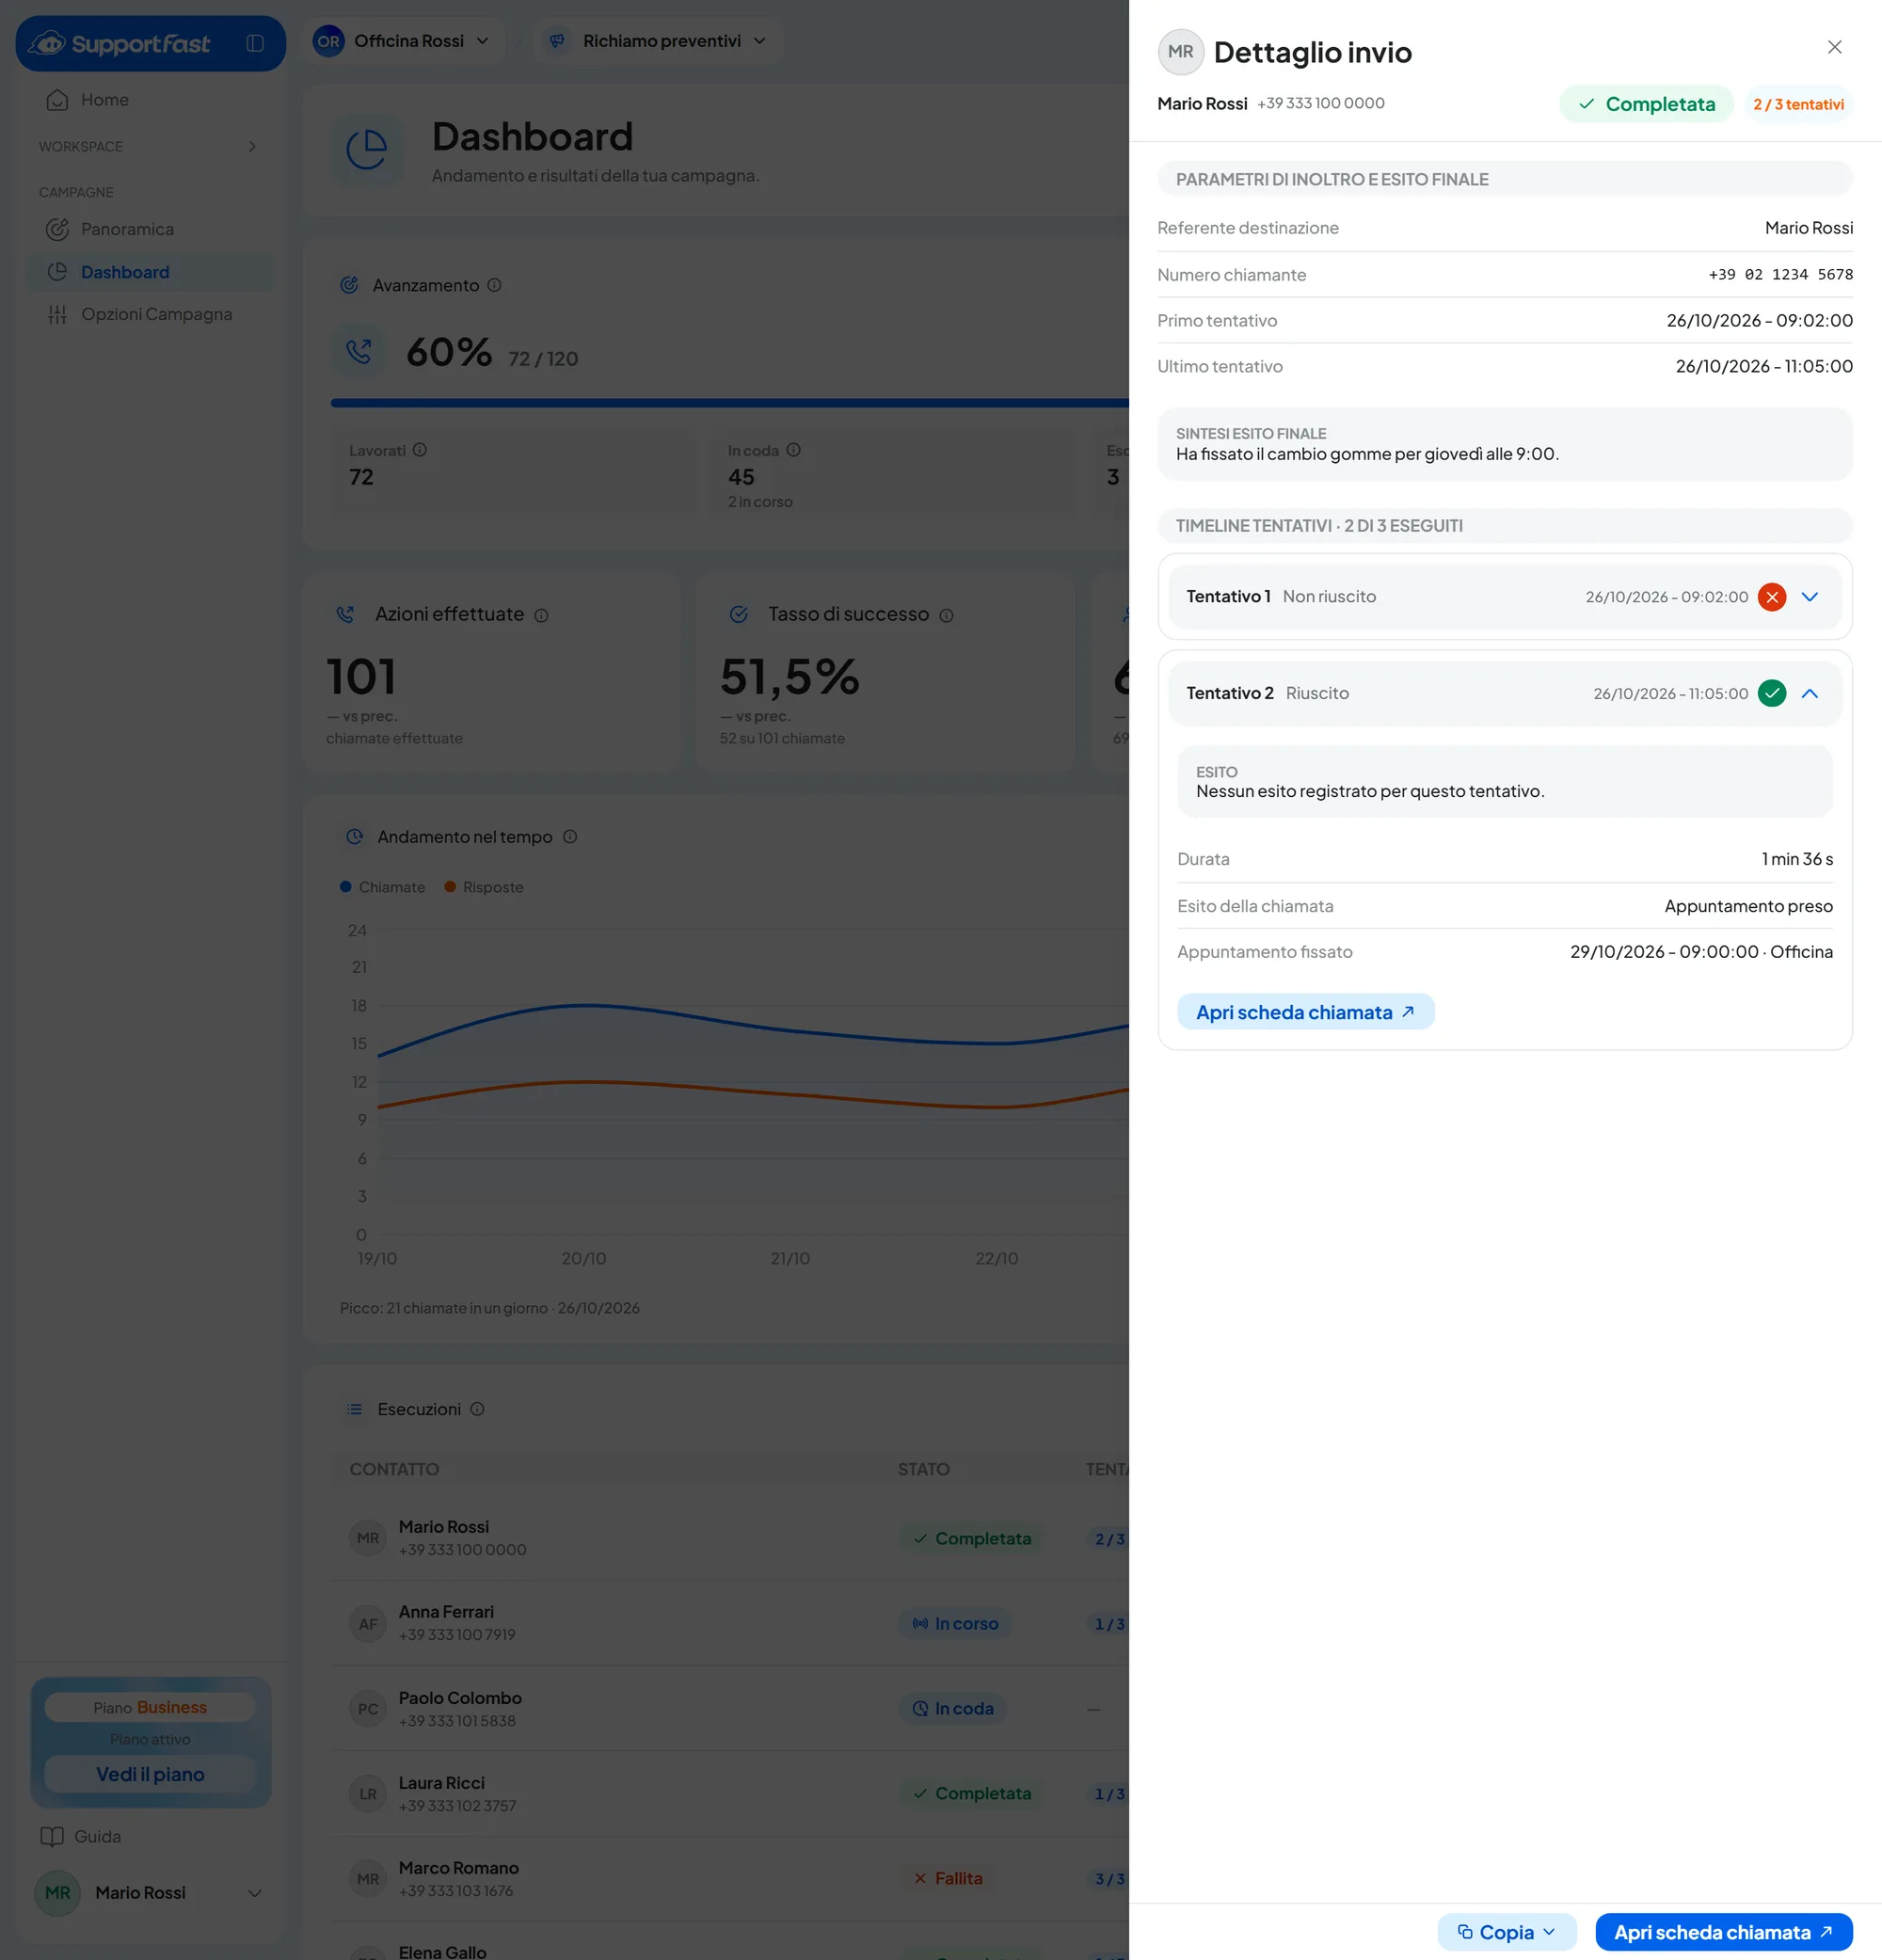The image size is (1882, 1960).
Task: Expand the WORKSPACE sidebar section
Action: [x=148, y=146]
